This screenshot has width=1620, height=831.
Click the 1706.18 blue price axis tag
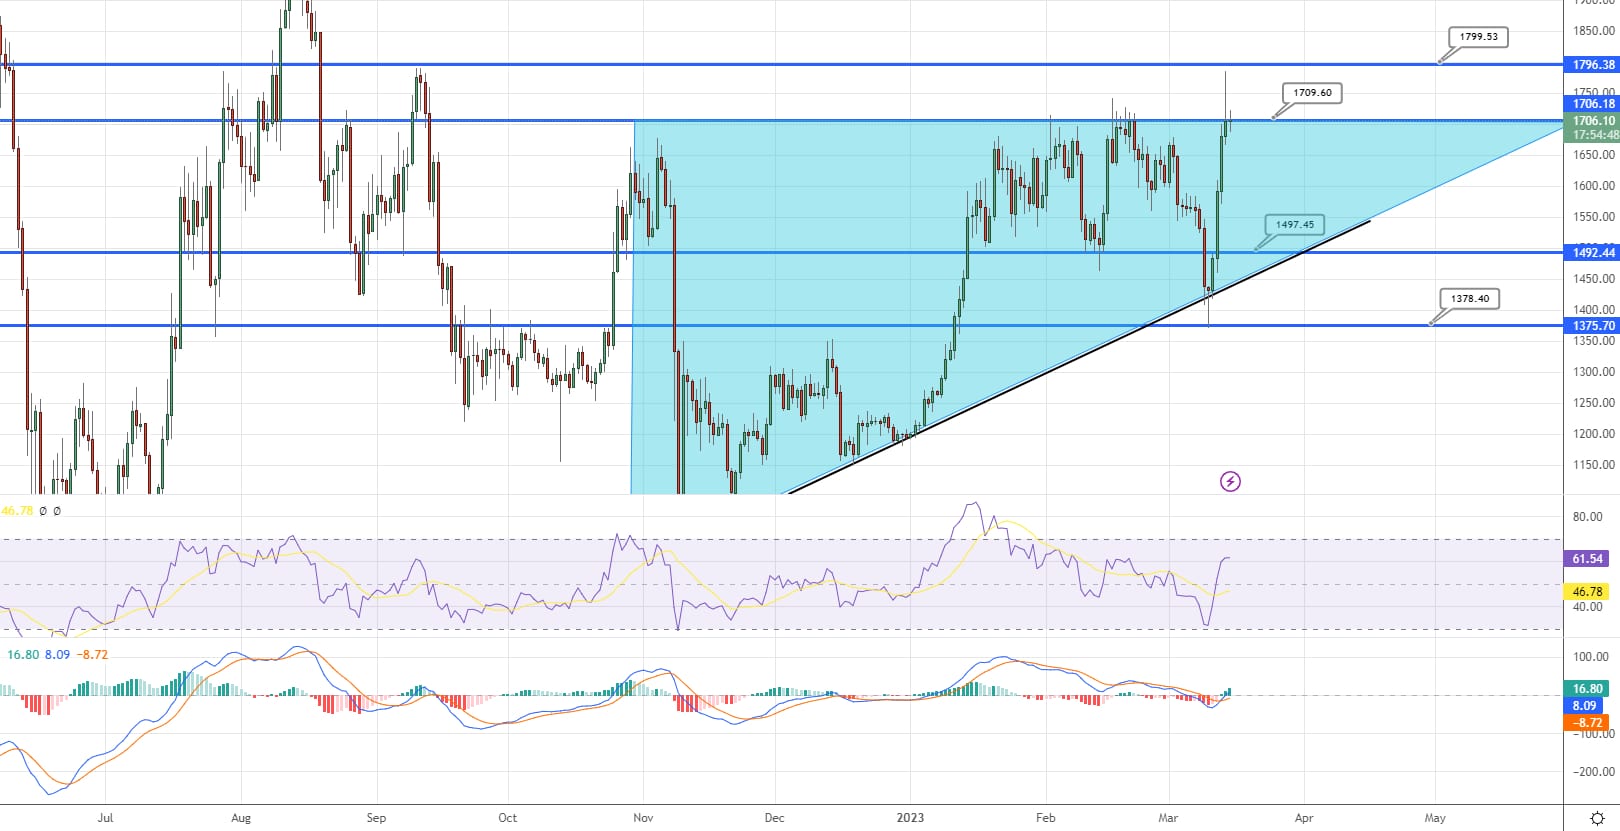pos(1592,104)
